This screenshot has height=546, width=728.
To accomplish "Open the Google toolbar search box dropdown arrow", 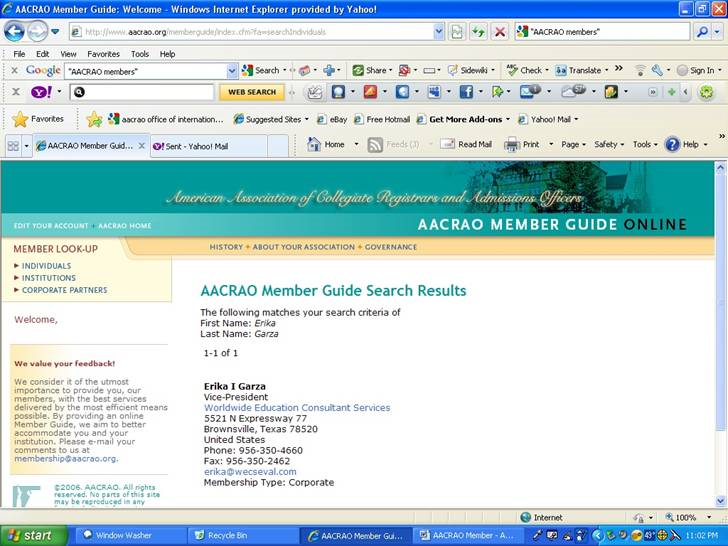I will (x=232, y=71).
